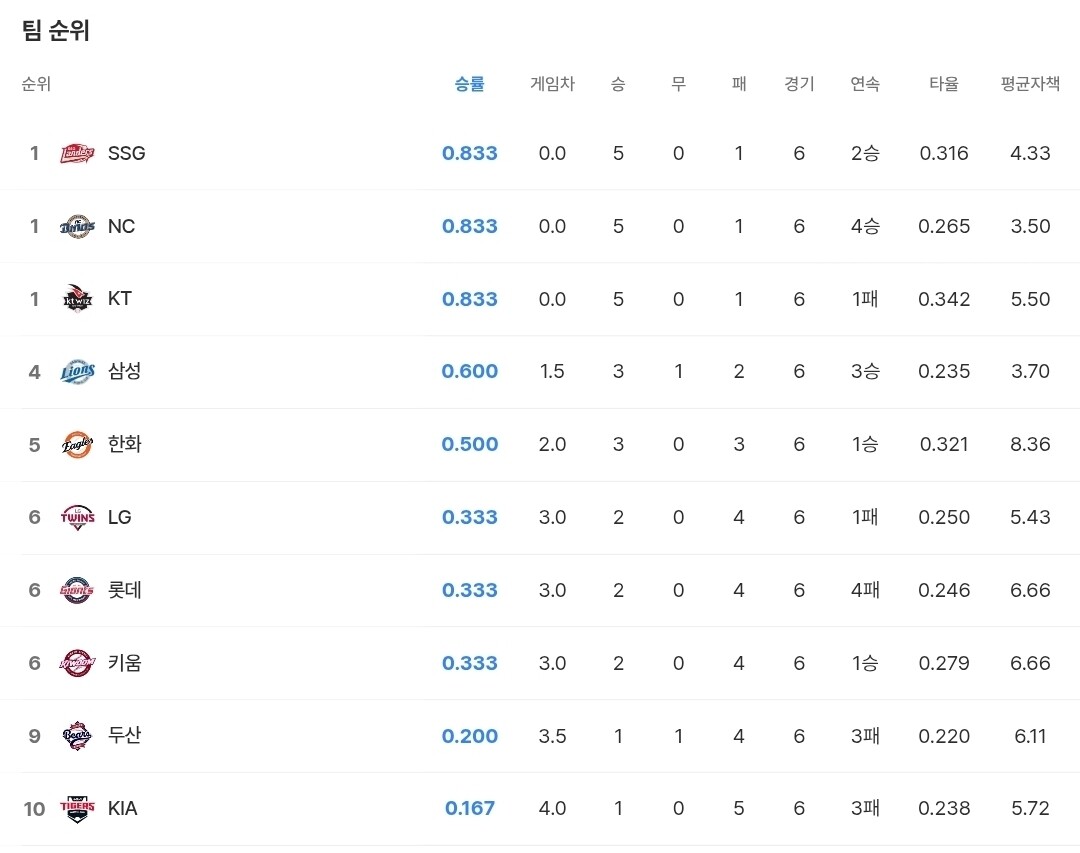The image size is (1080, 853).
Task: Open the 한화 team name link
Action: [125, 444]
